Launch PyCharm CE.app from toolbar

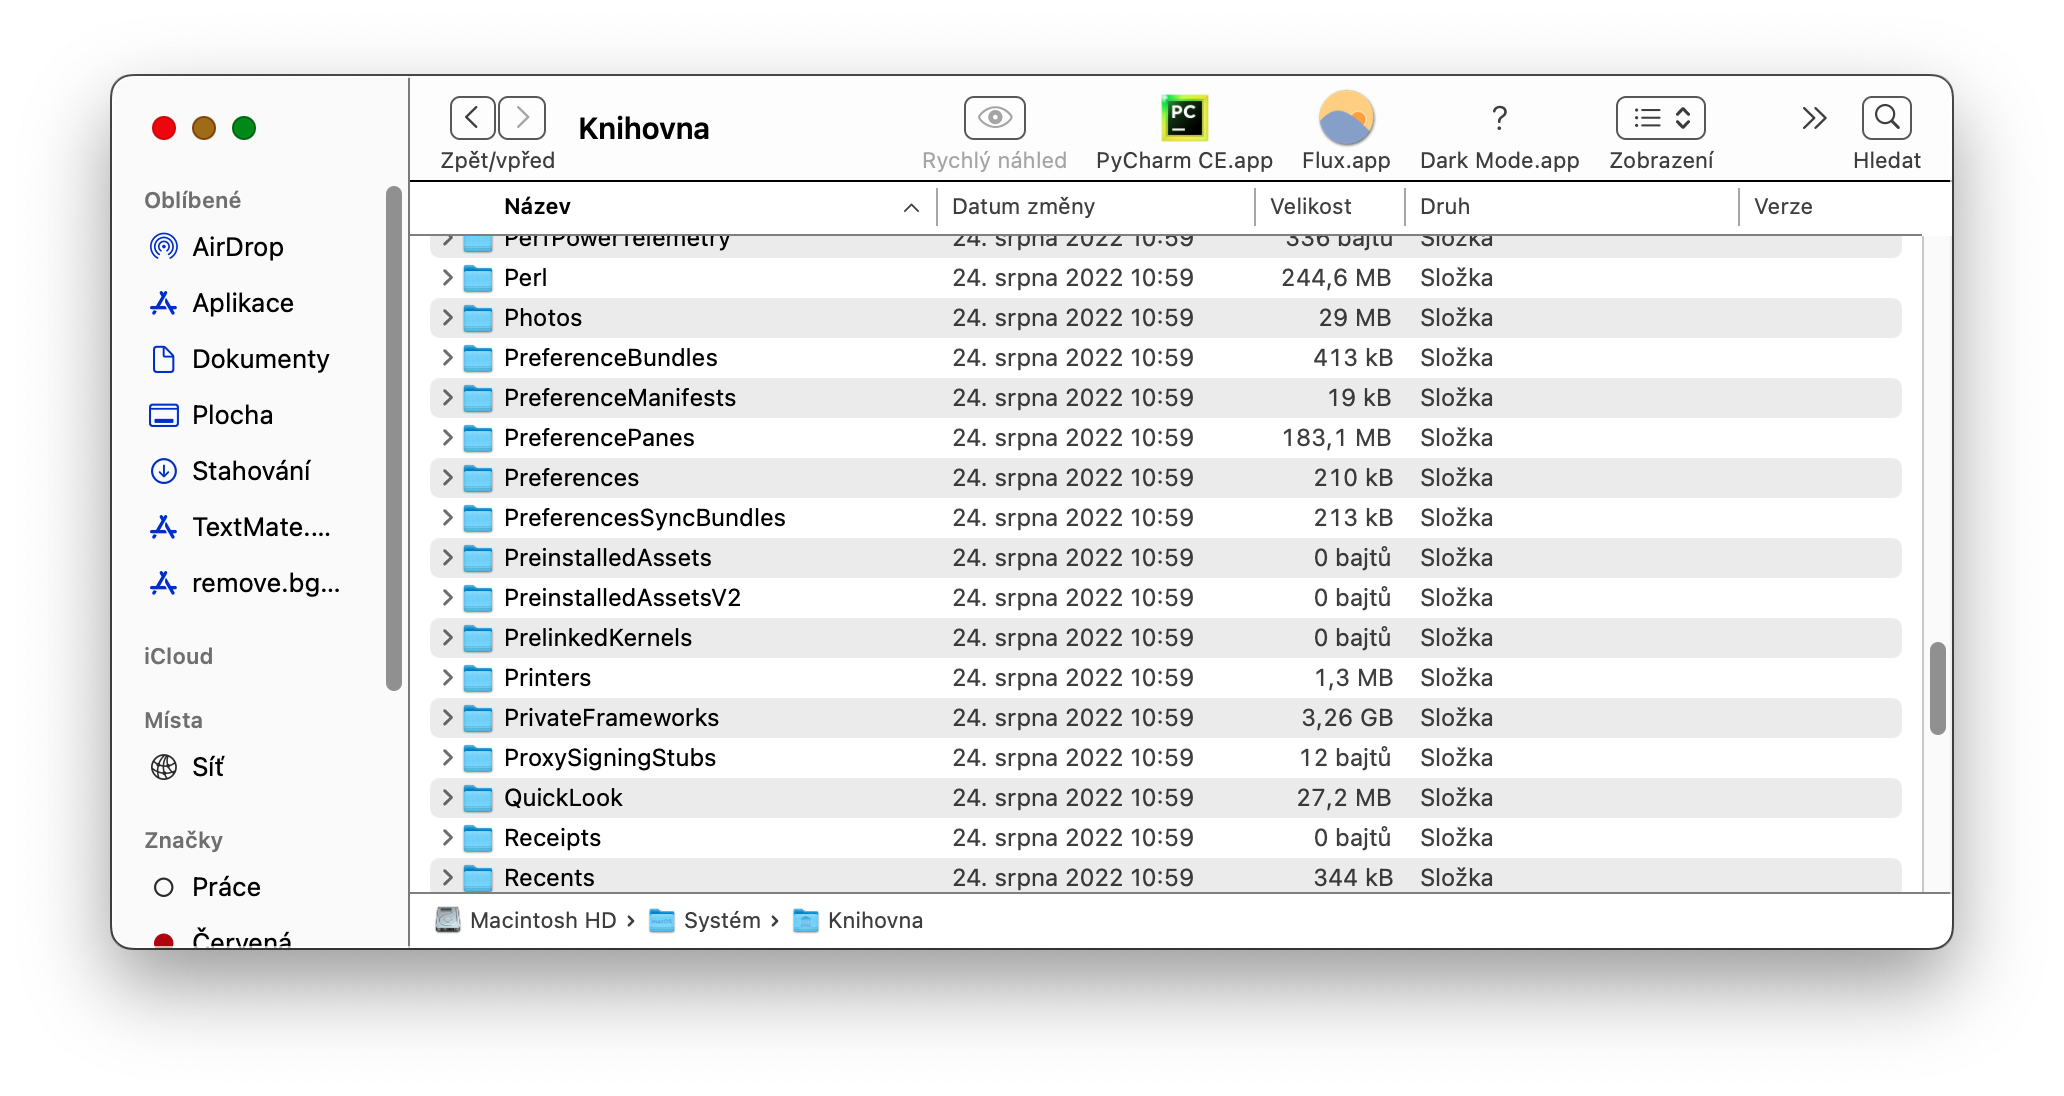tap(1184, 118)
